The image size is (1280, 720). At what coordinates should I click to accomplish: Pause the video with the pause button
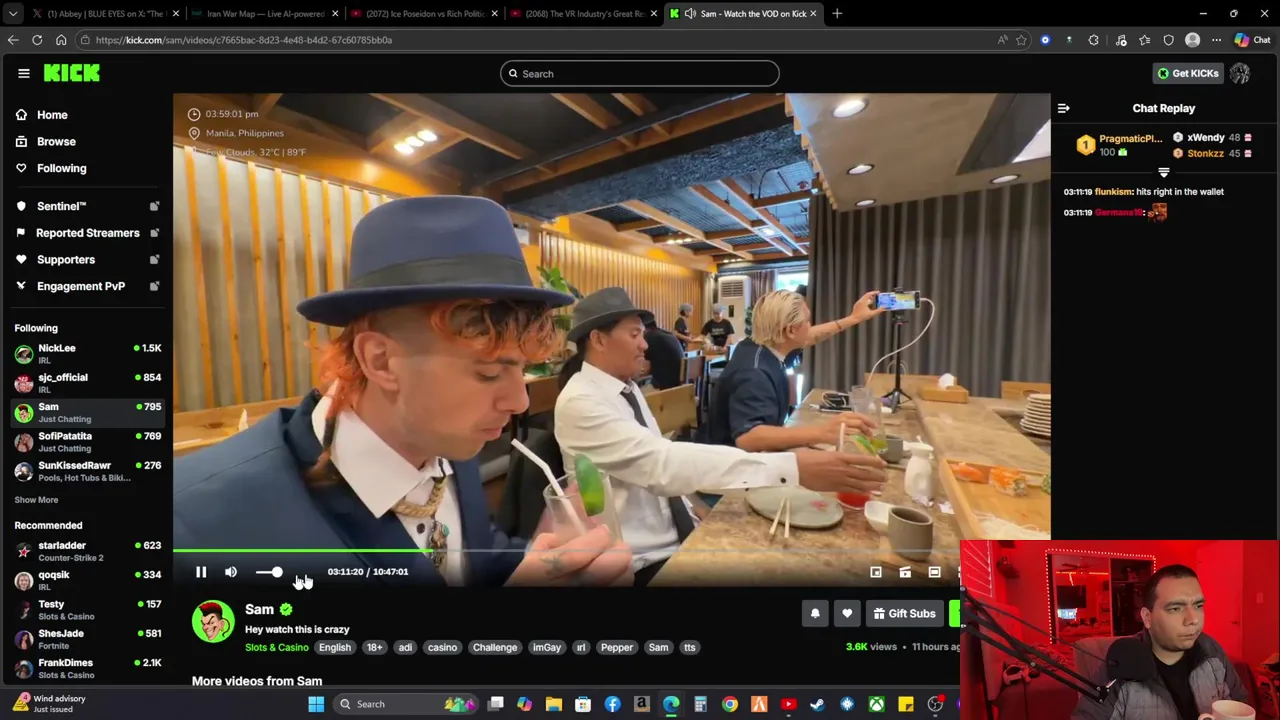coord(201,572)
